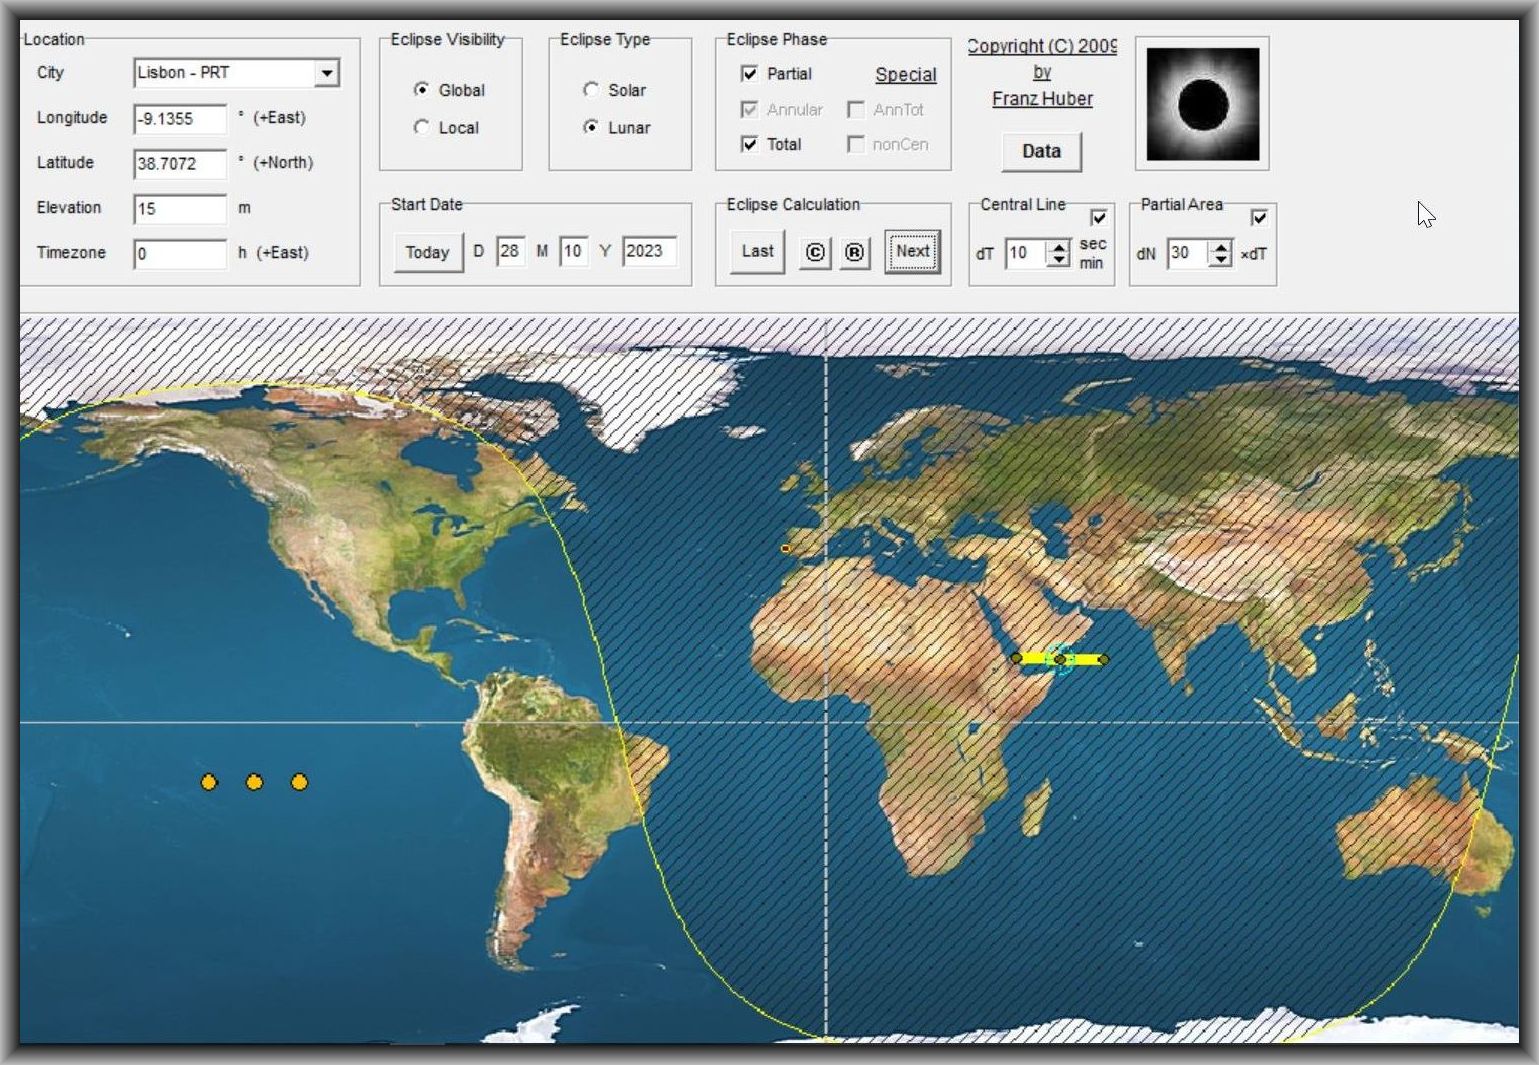Disable the Central Line checkbox

1098,217
